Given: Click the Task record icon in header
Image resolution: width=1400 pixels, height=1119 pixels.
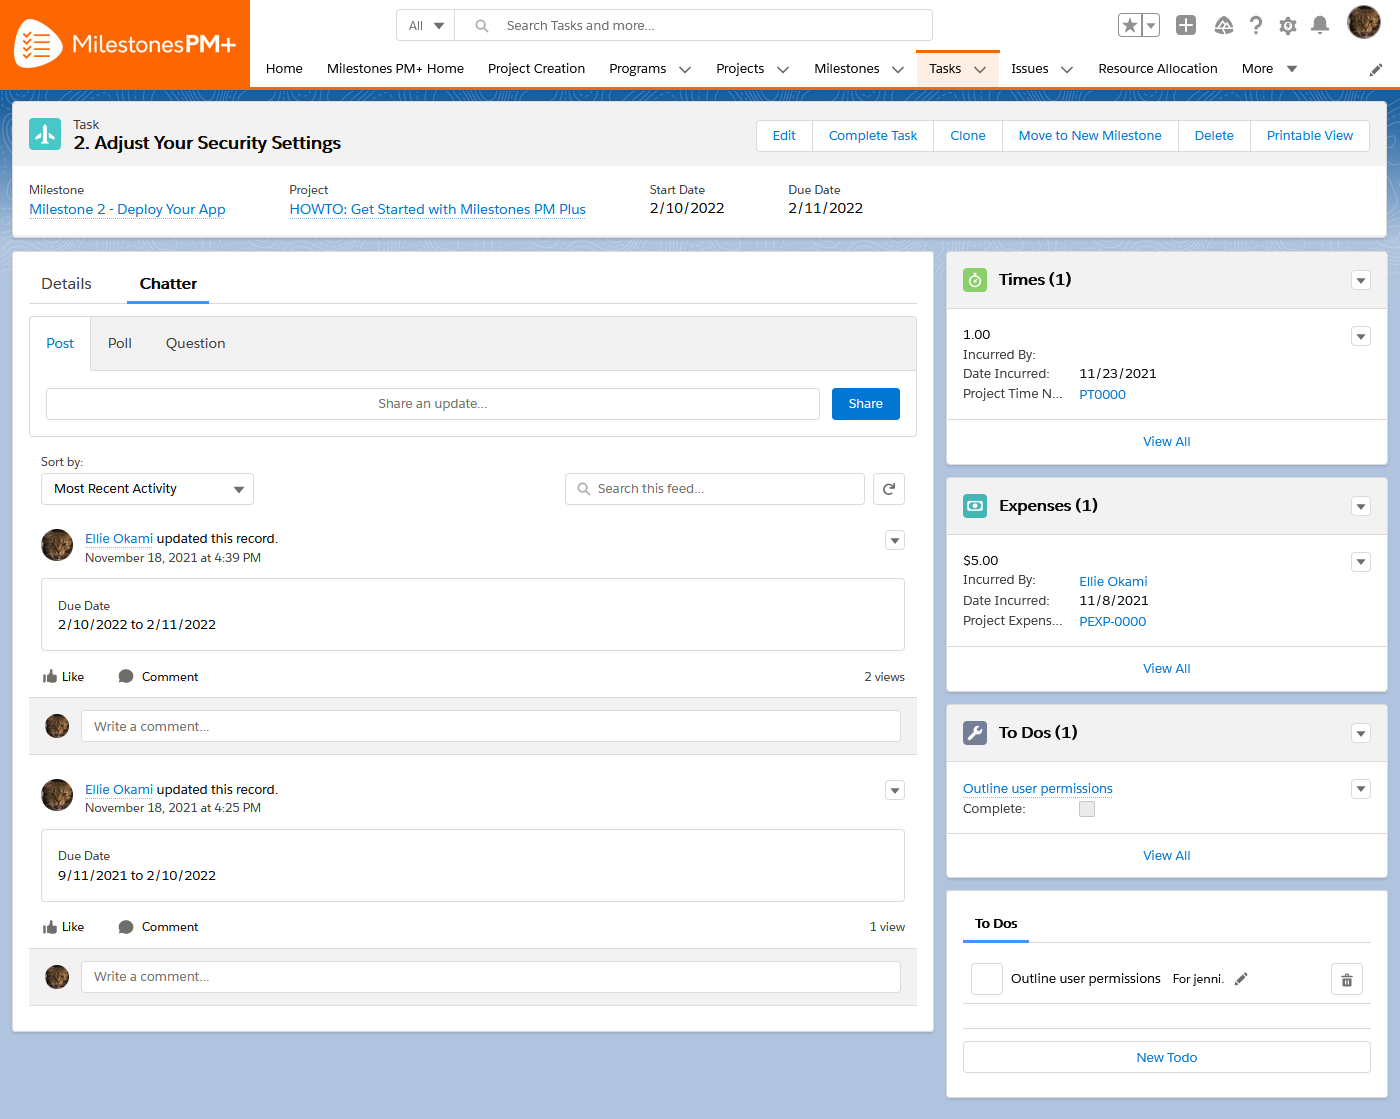Looking at the screenshot, I should (45, 134).
